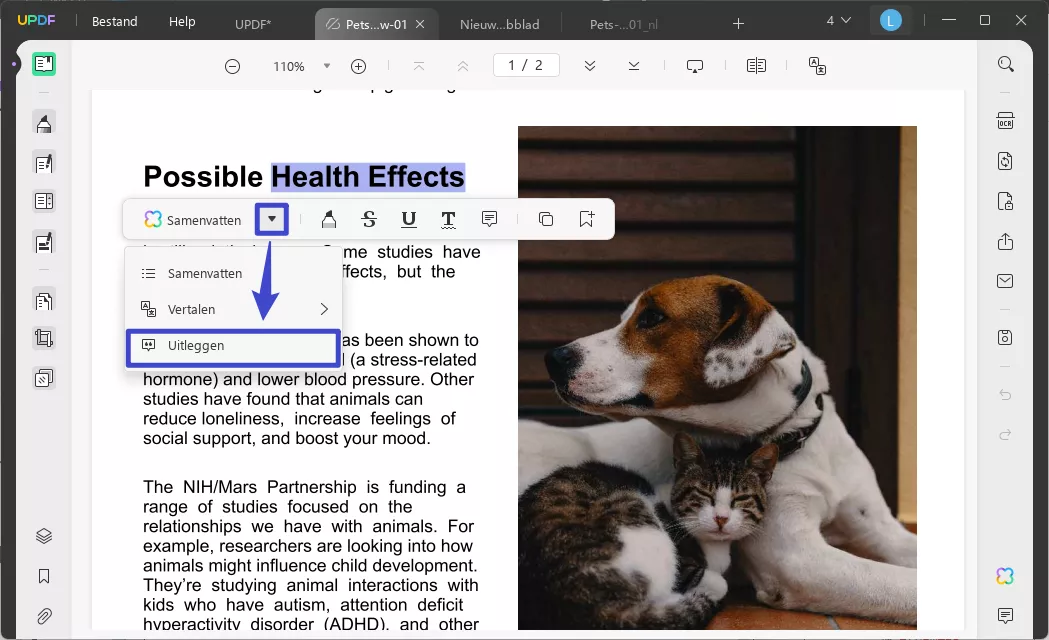Open the Convert PDF tool
The height and width of the screenshot is (640, 1049).
(x=1006, y=161)
